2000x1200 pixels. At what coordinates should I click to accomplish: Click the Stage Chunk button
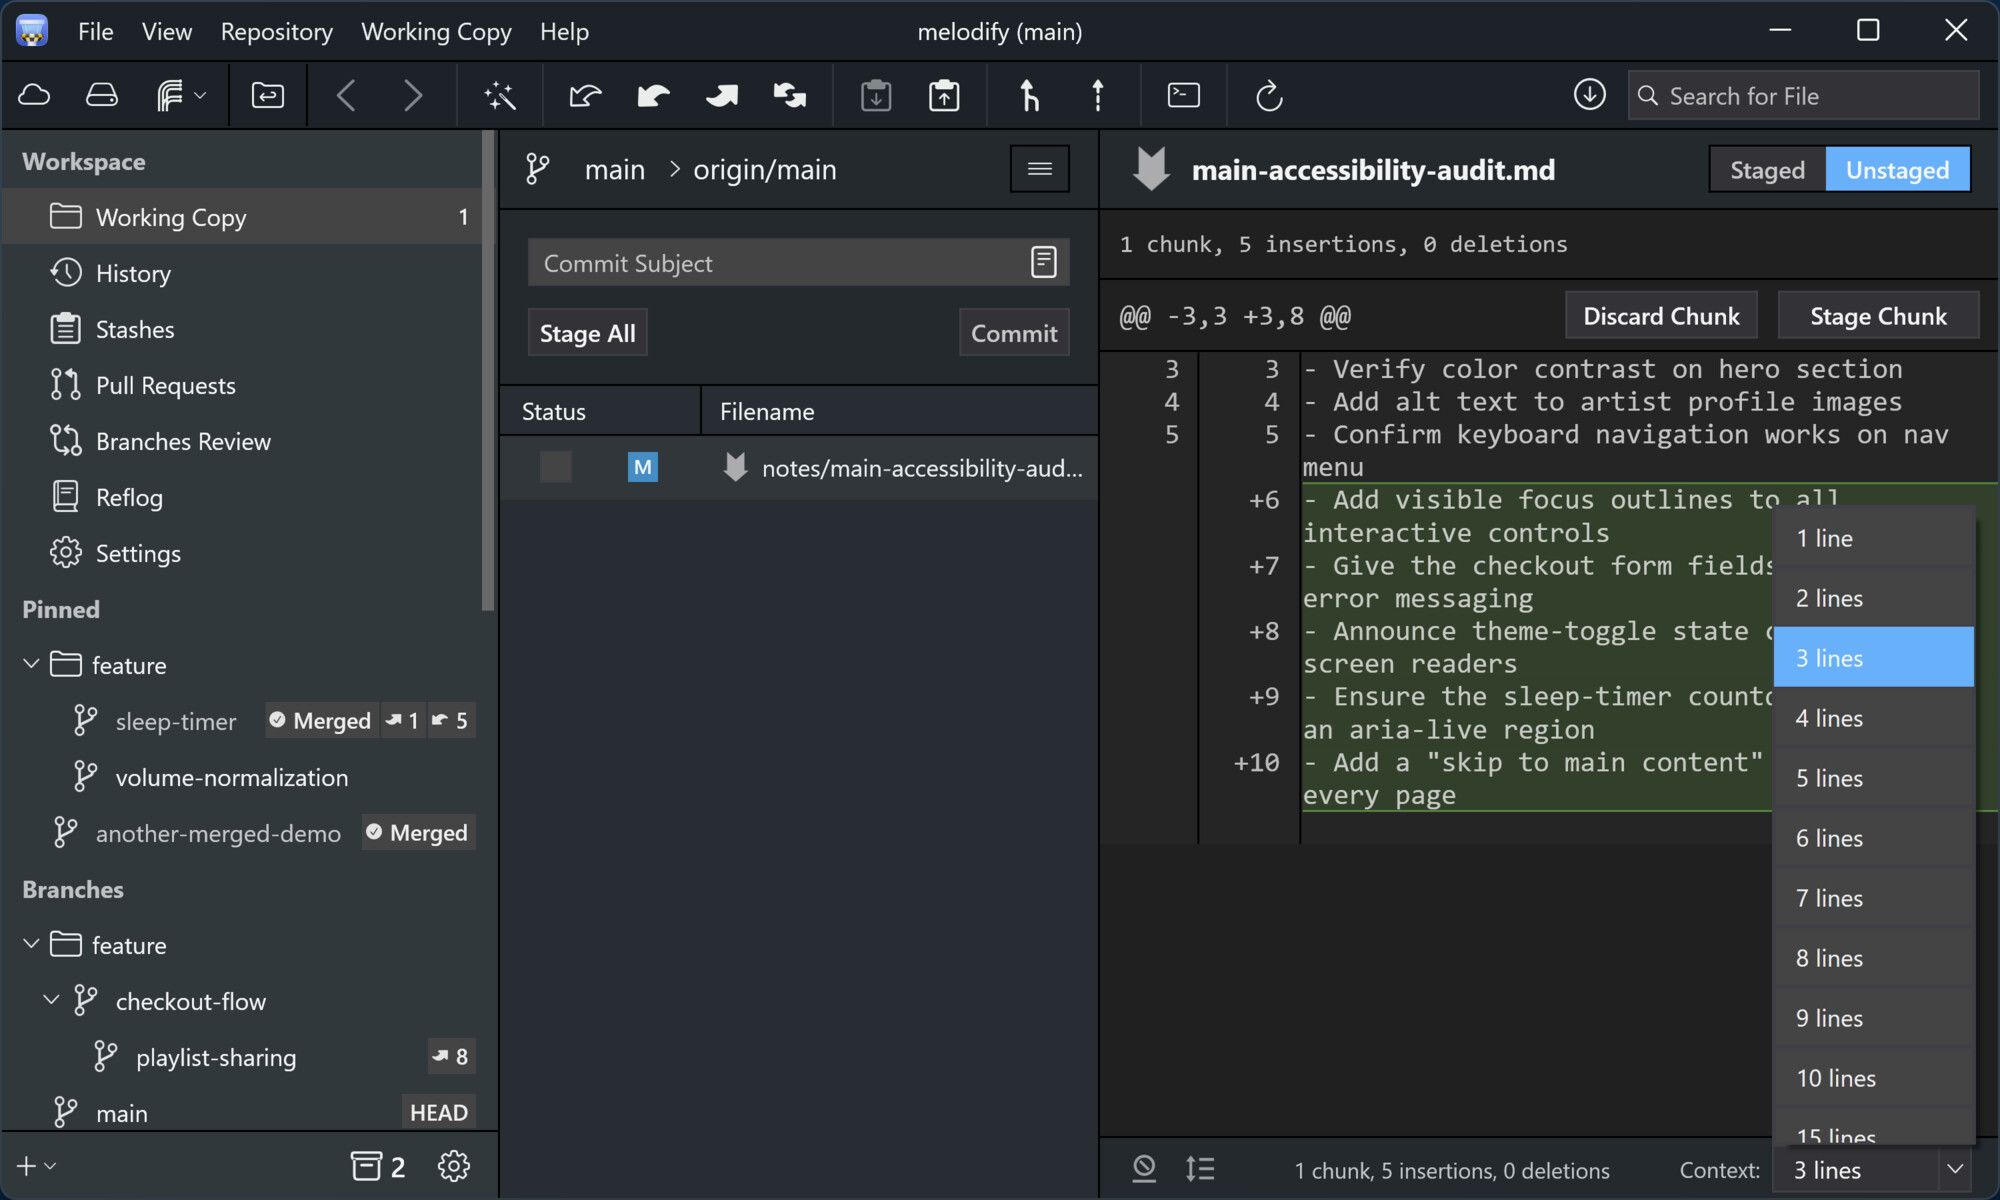pyautogui.click(x=1878, y=316)
